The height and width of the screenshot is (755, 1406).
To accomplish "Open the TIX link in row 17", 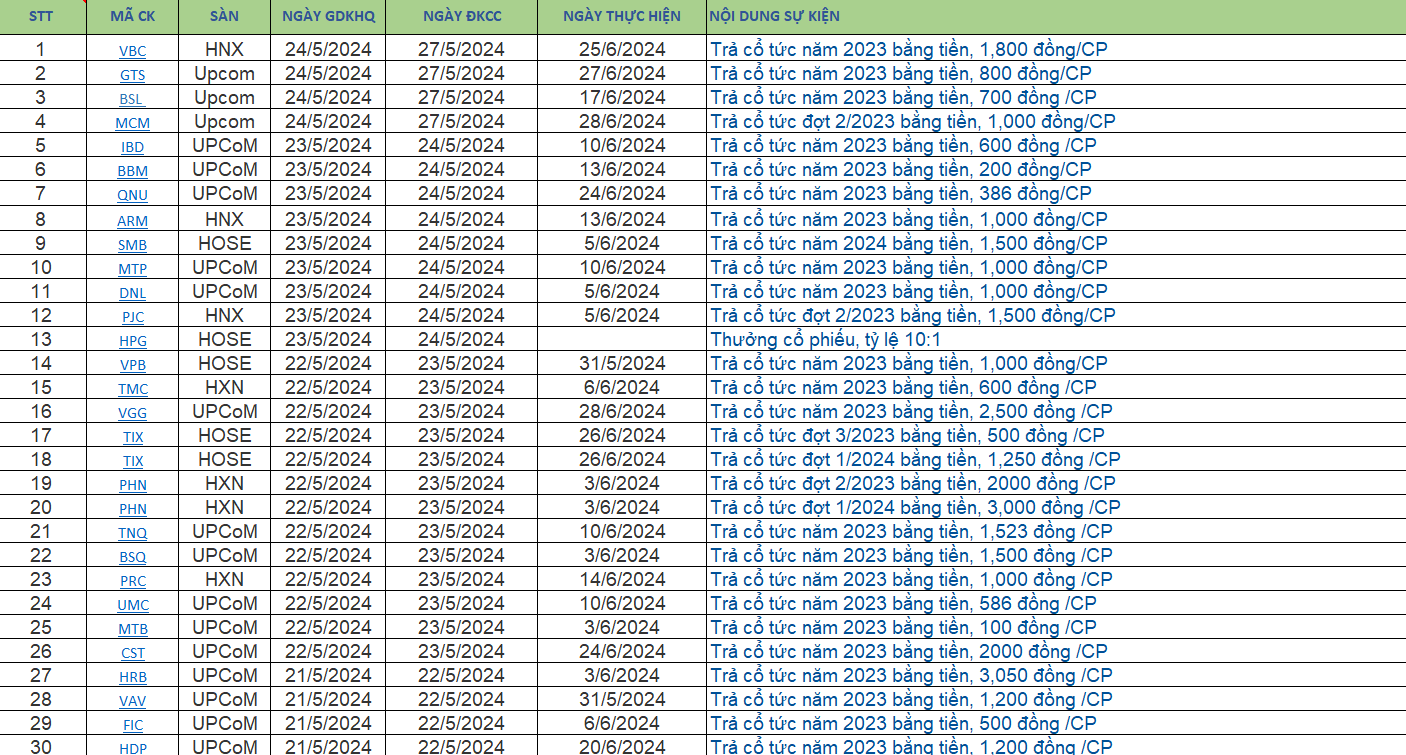I will [x=132, y=437].
